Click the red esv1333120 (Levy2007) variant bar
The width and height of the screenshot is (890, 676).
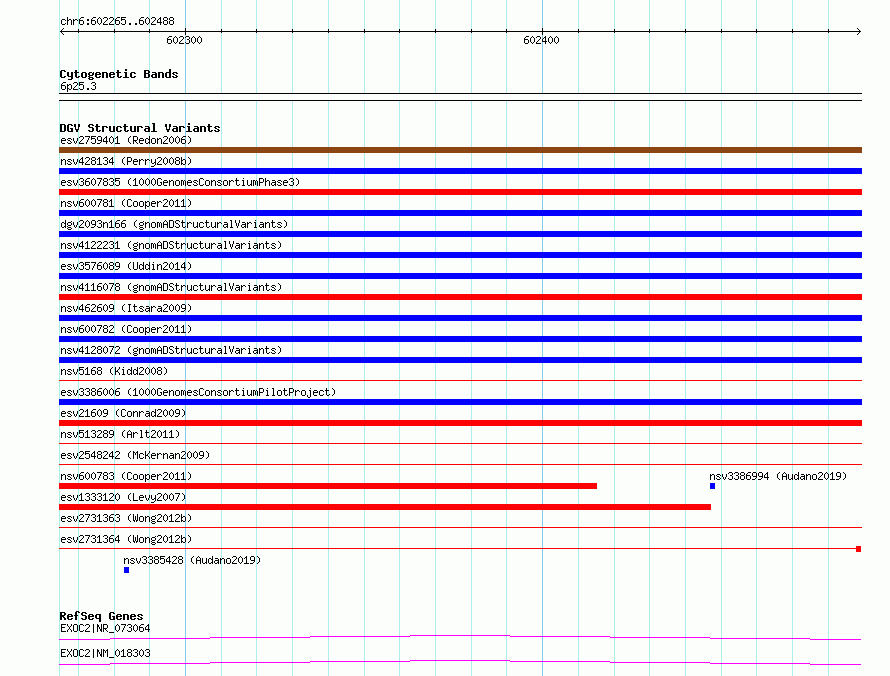[x=385, y=507]
